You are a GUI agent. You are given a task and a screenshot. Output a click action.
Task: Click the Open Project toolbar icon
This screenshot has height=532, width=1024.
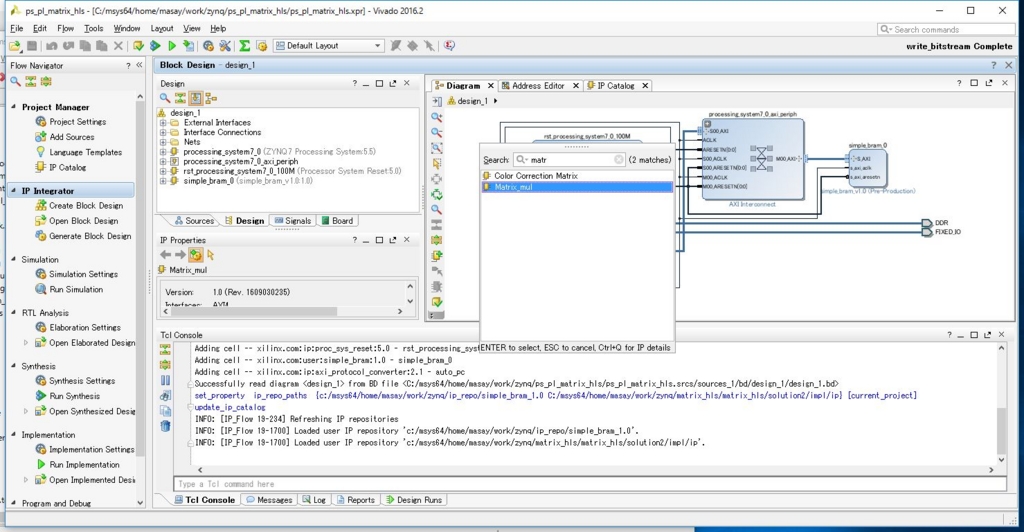click(15, 46)
